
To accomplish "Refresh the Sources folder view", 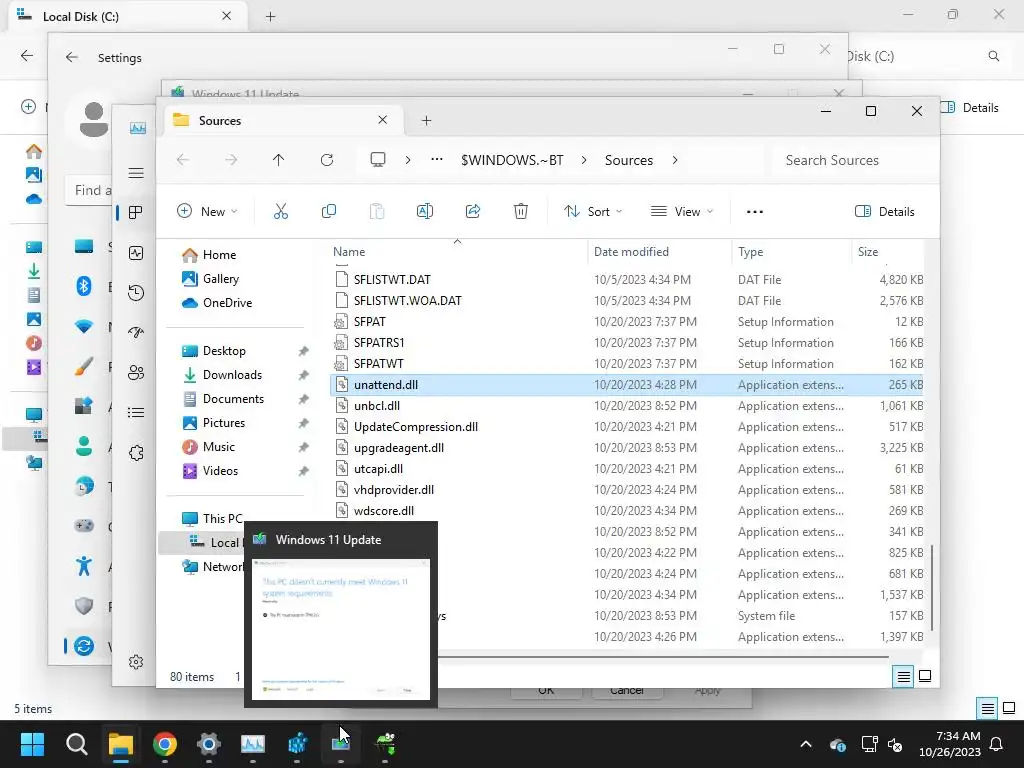I will click(327, 160).
